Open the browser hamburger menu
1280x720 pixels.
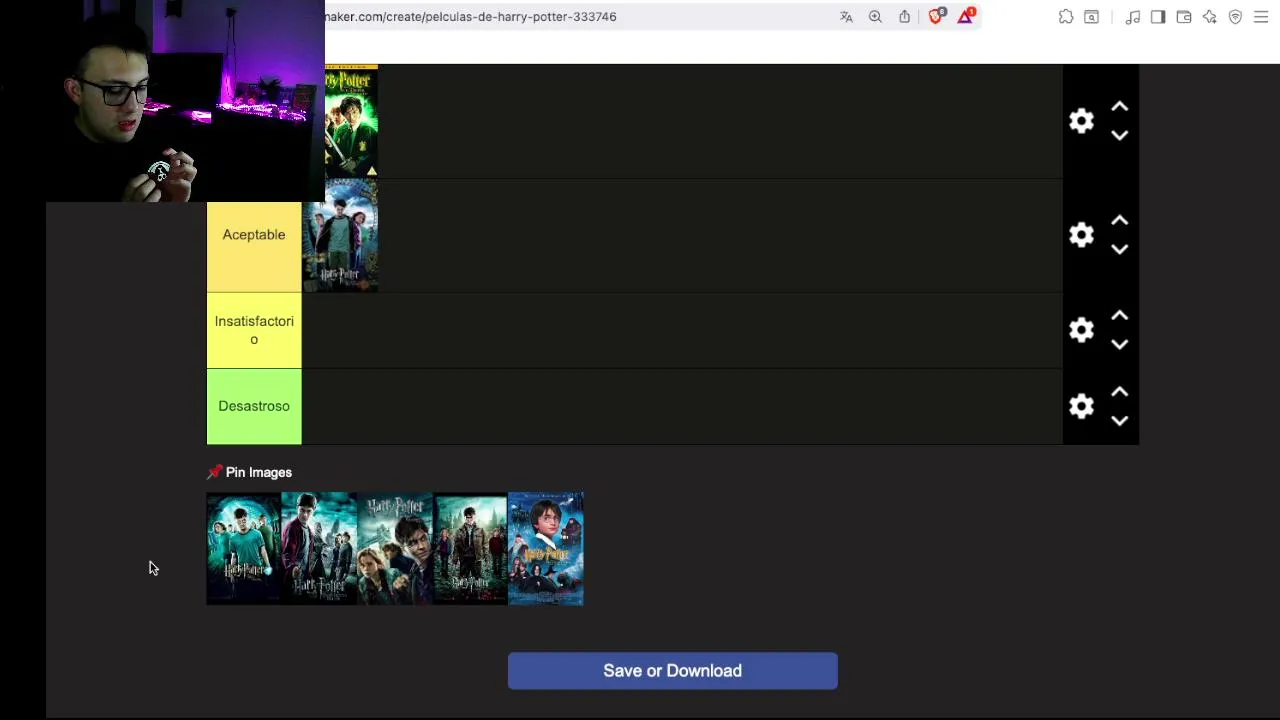(1261, 17)
